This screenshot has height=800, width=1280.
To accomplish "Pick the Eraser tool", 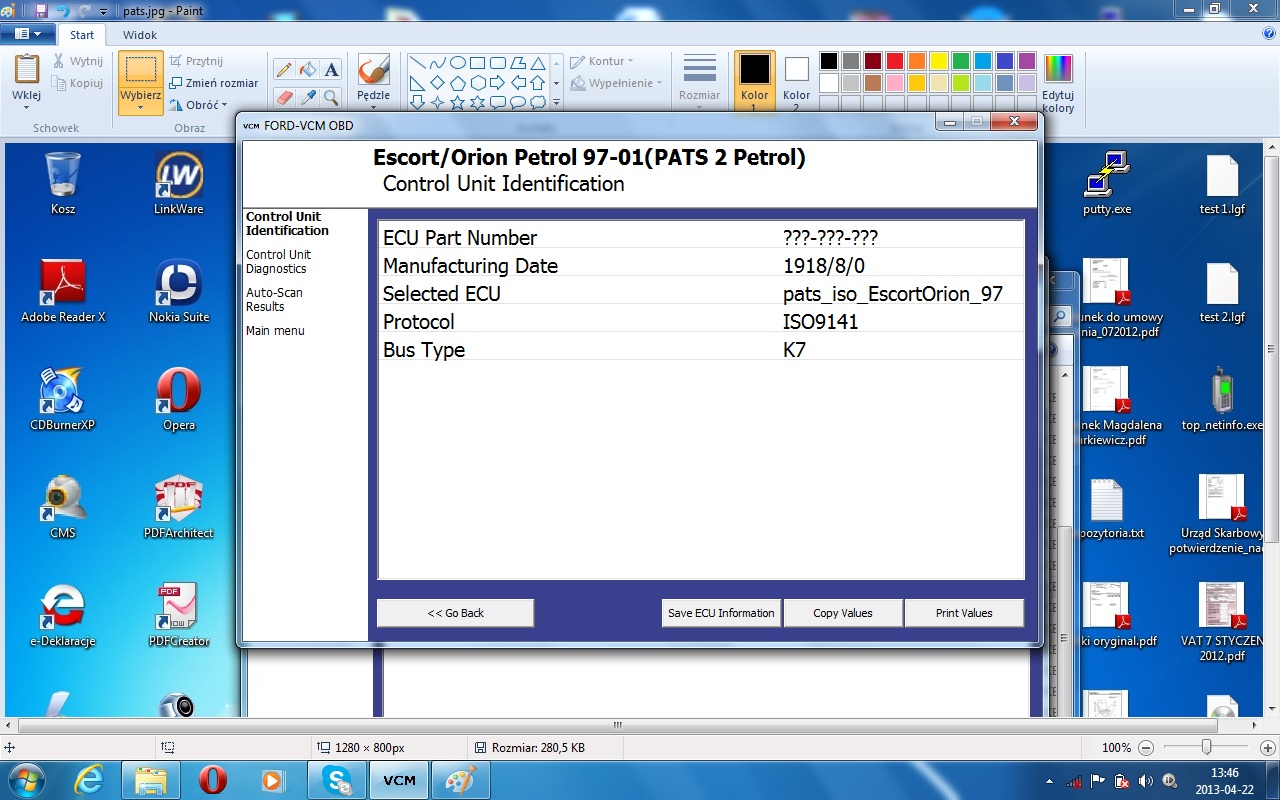I will 284,97.
